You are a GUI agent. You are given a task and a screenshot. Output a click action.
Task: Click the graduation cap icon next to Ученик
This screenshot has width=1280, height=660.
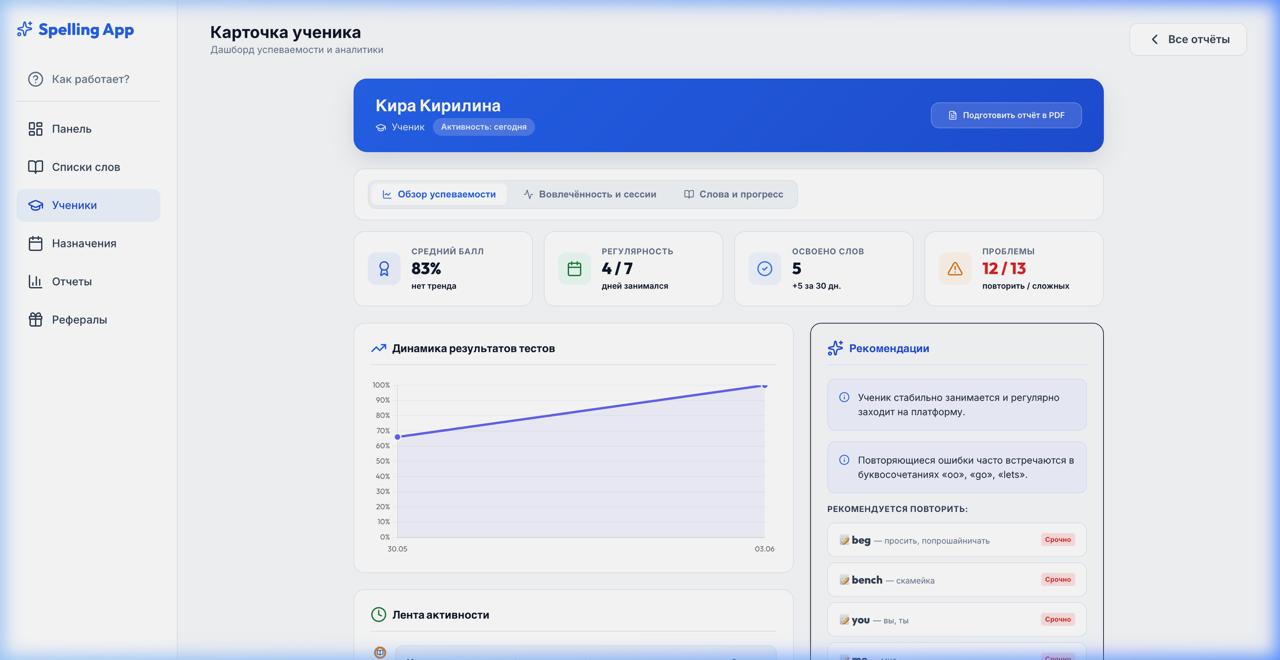381,127
